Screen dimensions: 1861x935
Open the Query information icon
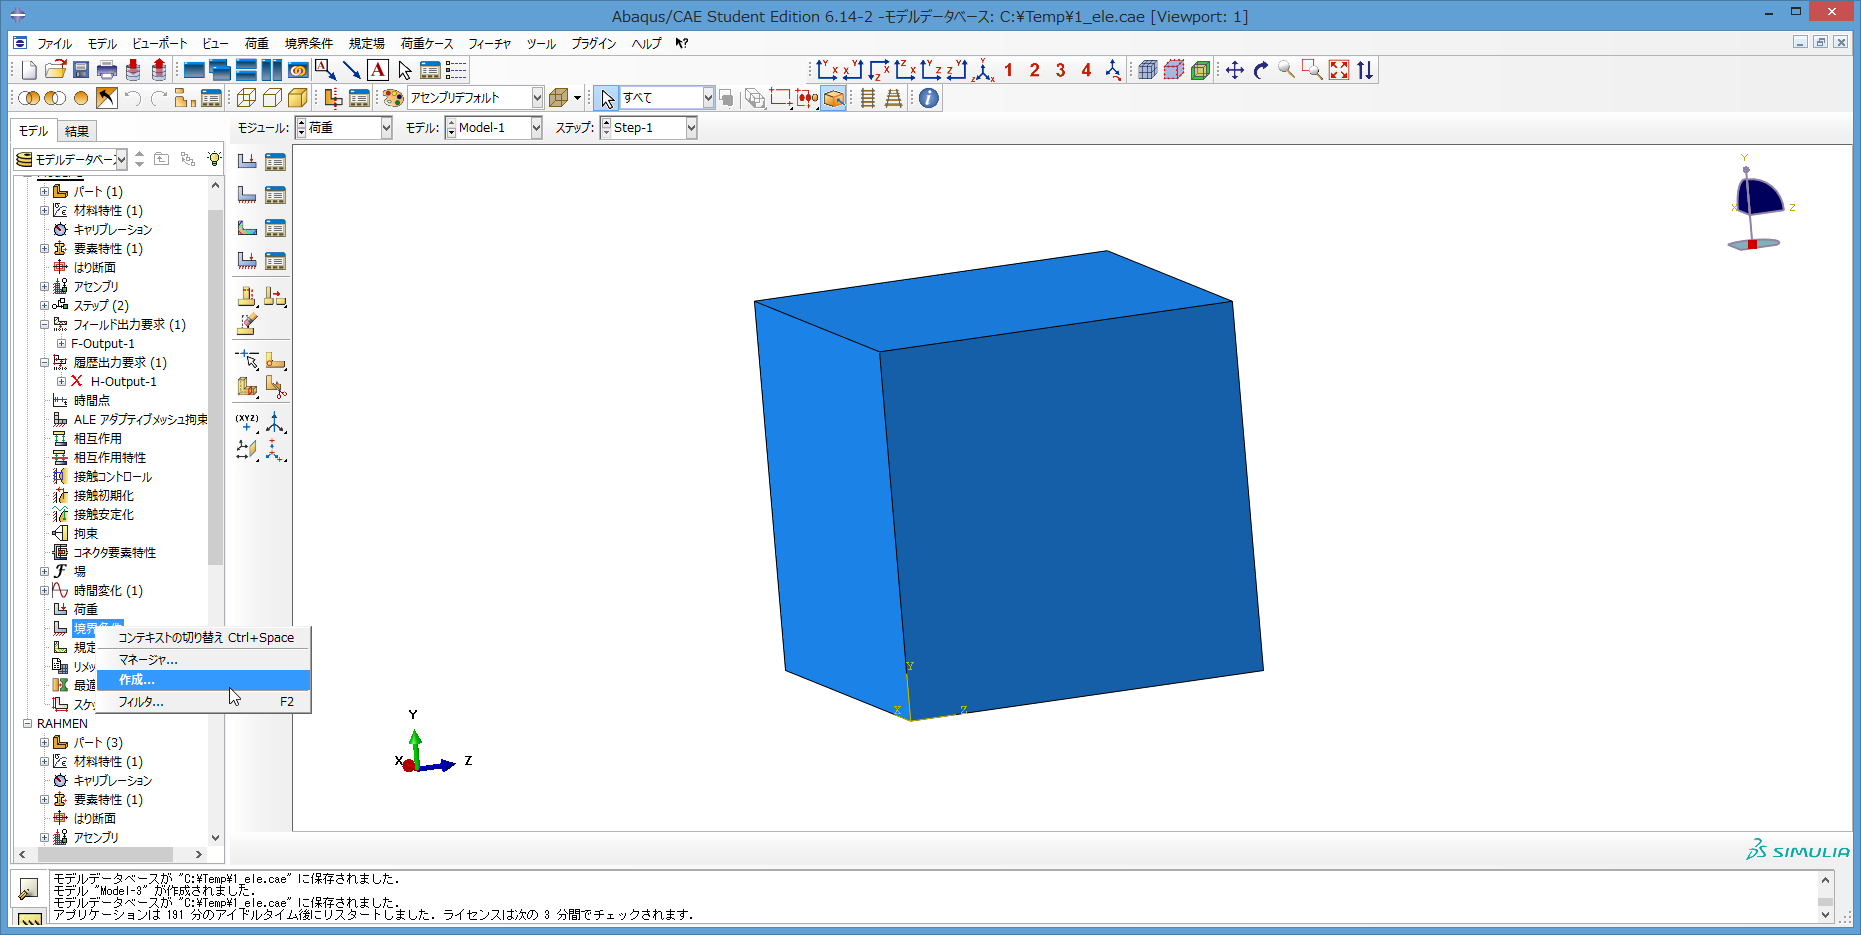coord(929,98)
